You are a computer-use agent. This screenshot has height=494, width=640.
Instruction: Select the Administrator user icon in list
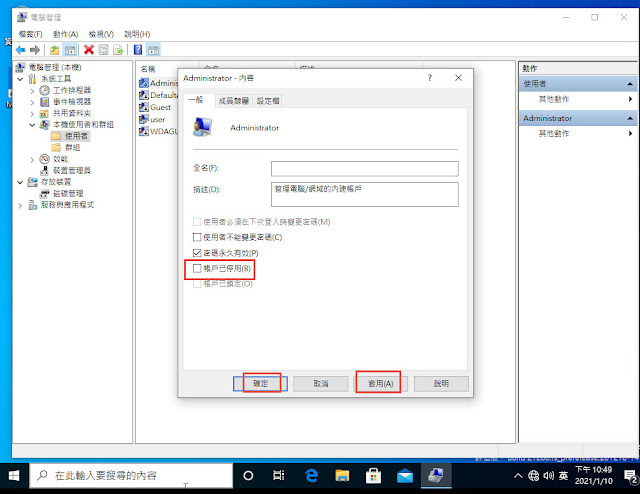point(143,83)
